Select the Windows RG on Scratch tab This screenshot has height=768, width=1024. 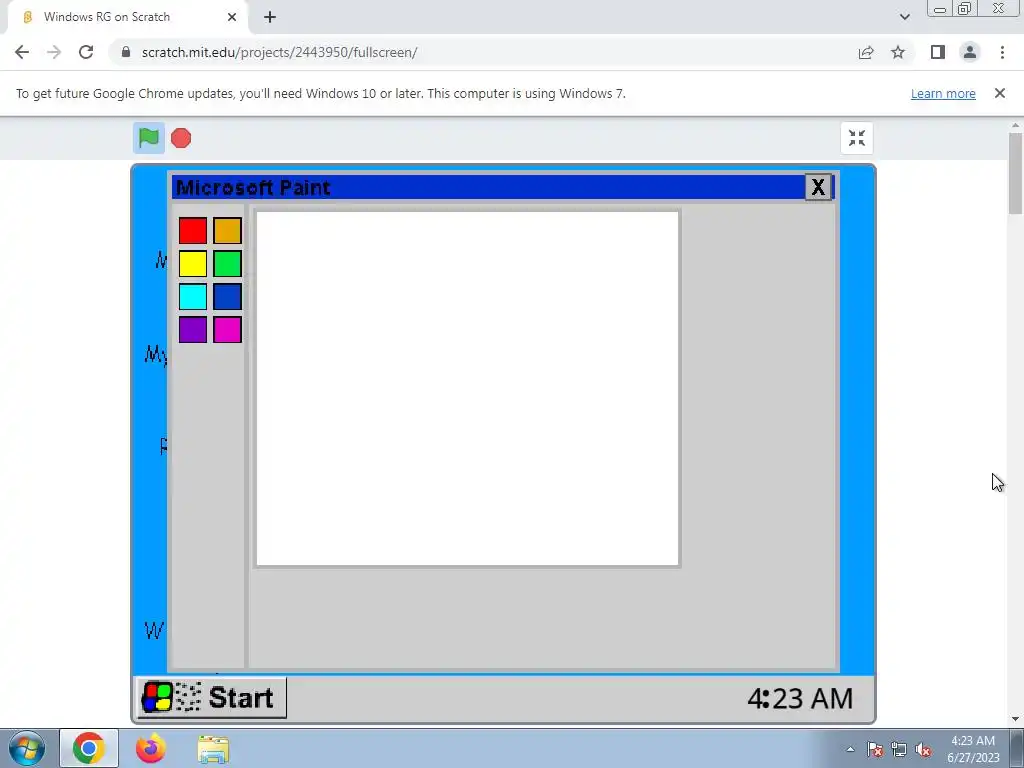pos(128,17)
